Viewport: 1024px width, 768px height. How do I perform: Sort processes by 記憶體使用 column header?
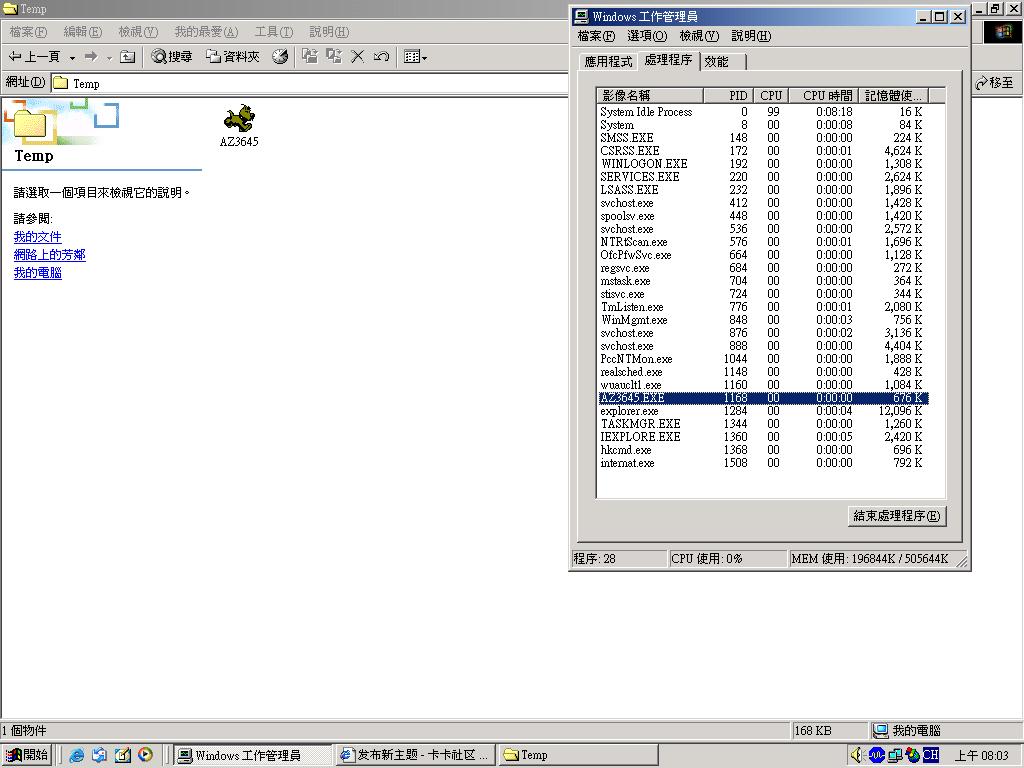tap(893, 95)
